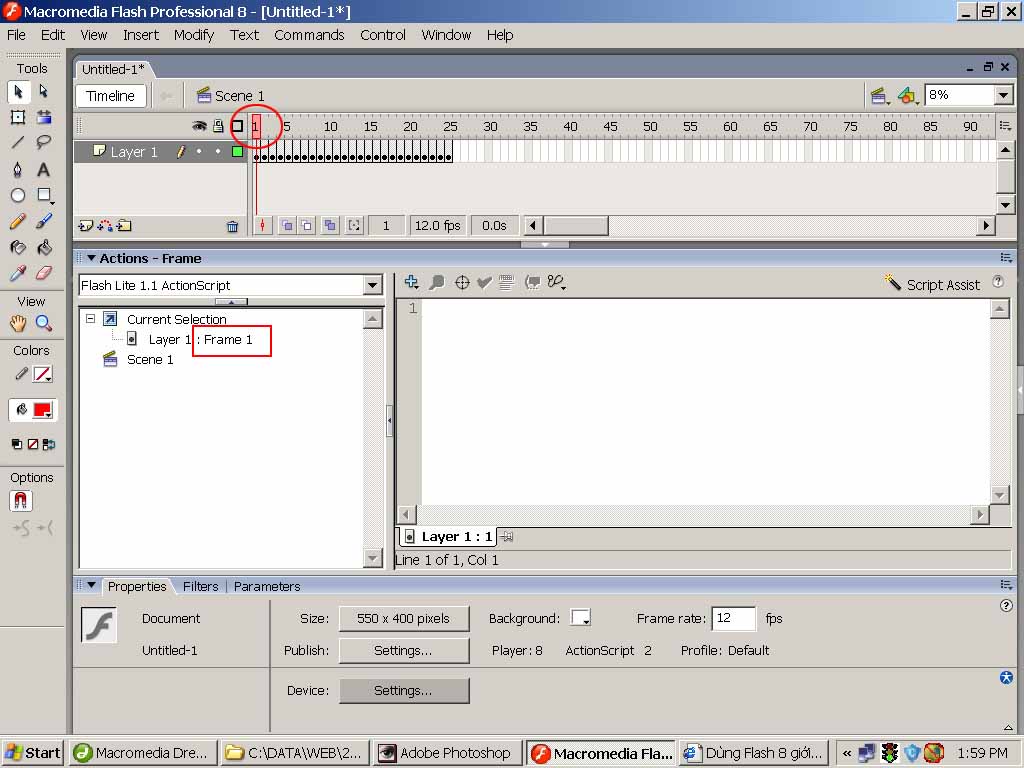The height and width of the screenshot is (768, 1024).
Task: Select the Ink Bottle tool
Action: [x=18, y=247]
